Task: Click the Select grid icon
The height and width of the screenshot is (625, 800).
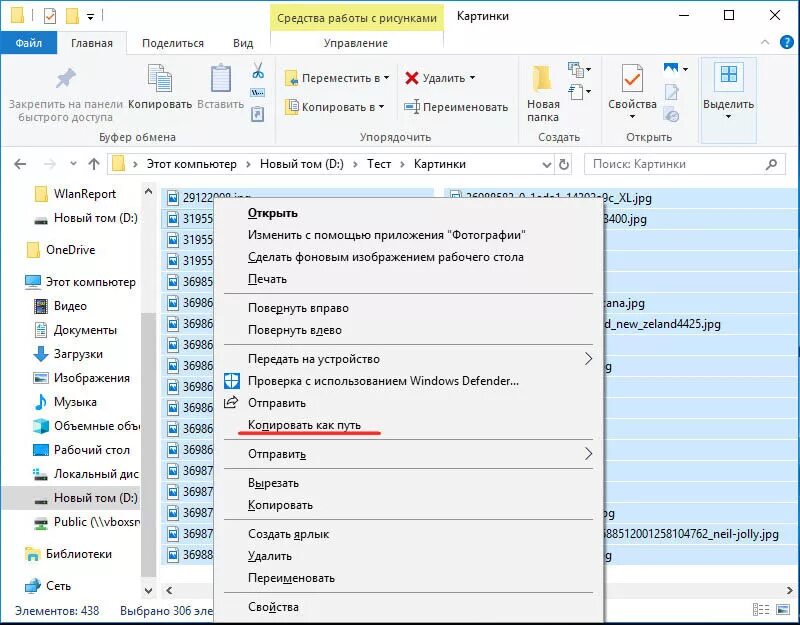Action: click(x=729, y=74)
